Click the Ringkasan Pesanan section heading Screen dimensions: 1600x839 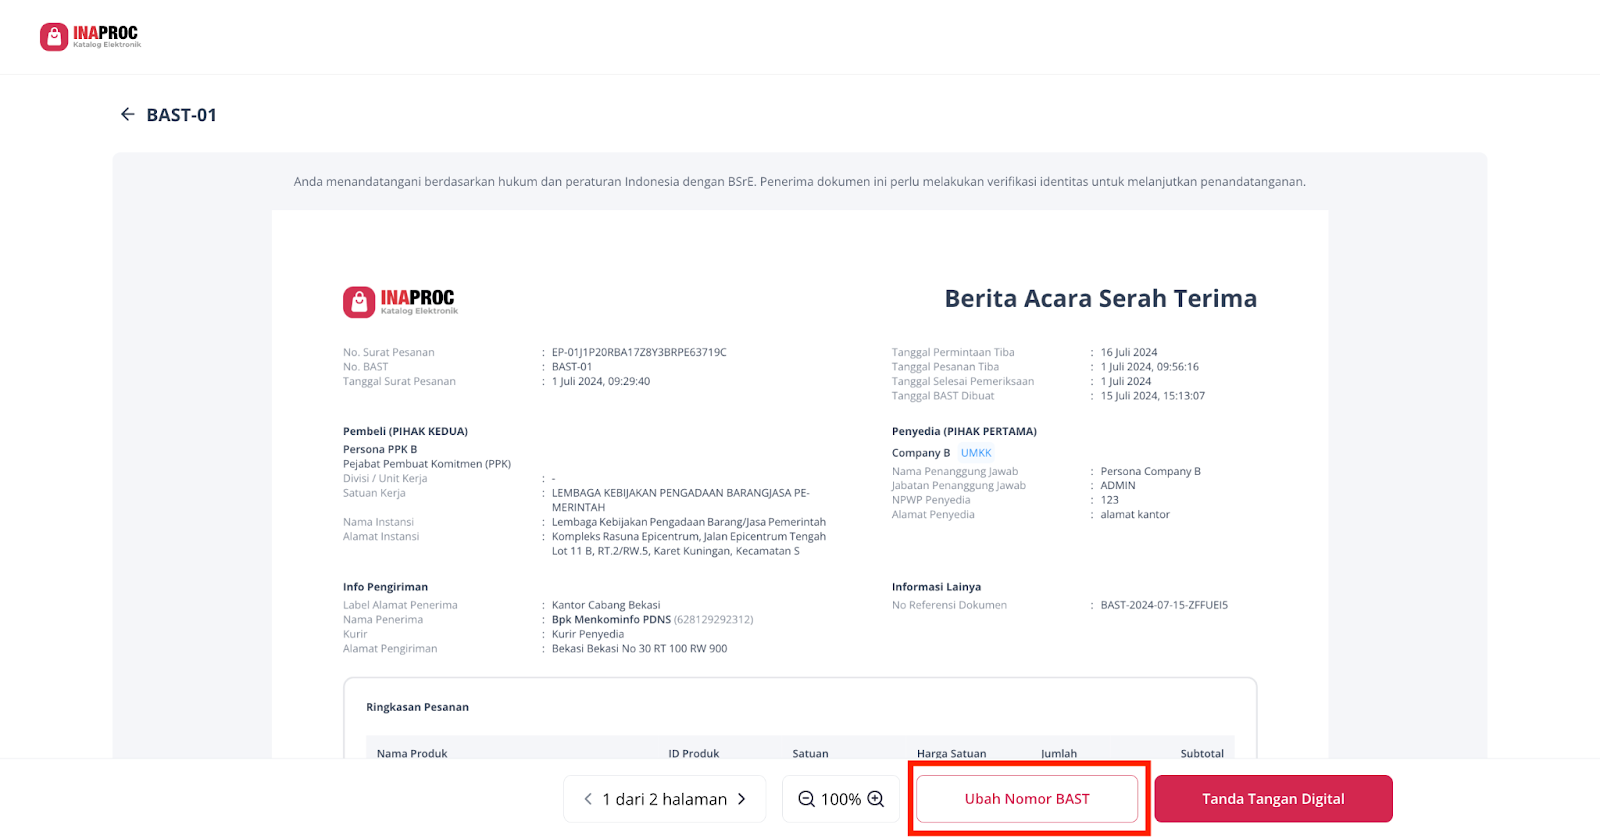click(x=417, y=707)
